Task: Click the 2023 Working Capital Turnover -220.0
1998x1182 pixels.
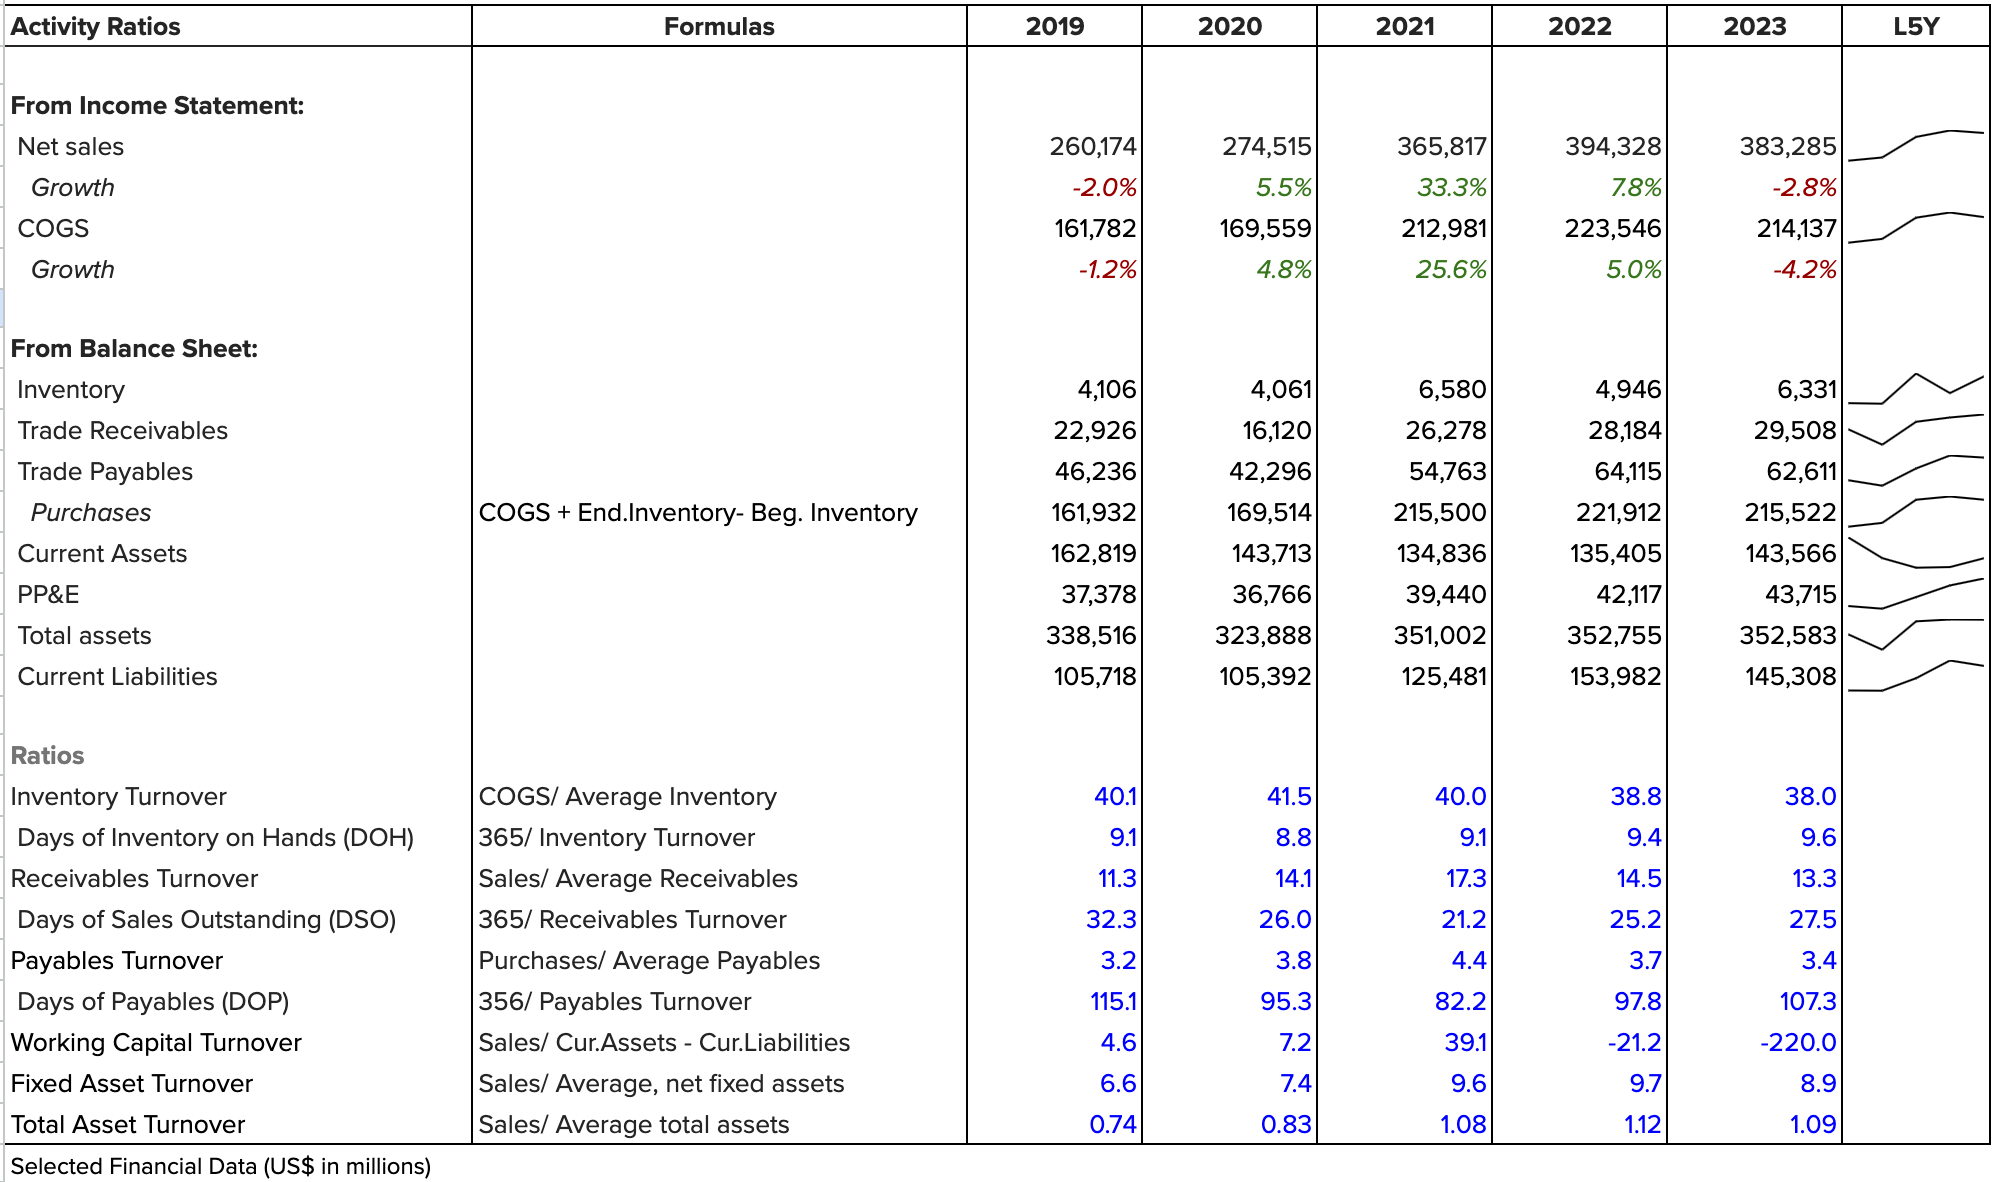Action: coord(1797,1043)
